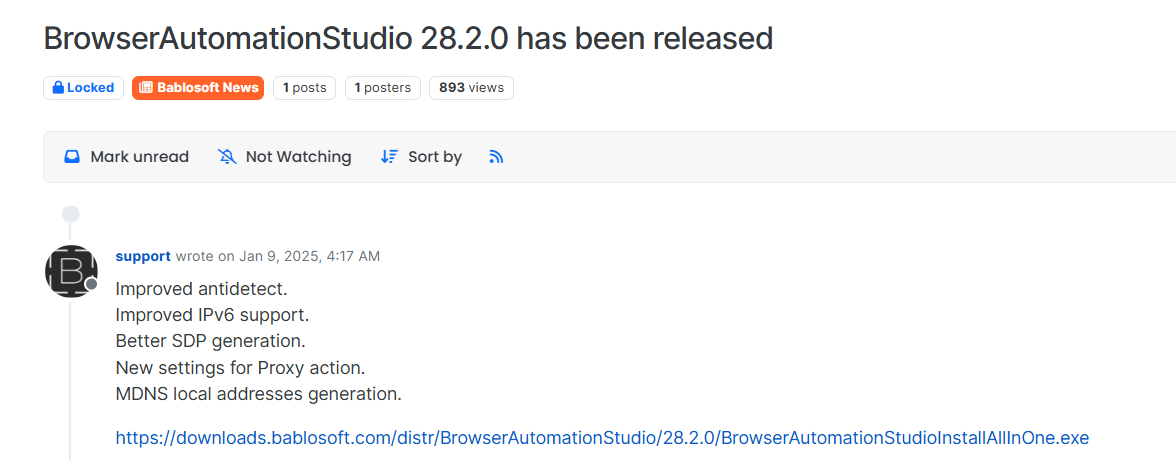Click the grey status dot on the avatar

click(x=91, y=284)
